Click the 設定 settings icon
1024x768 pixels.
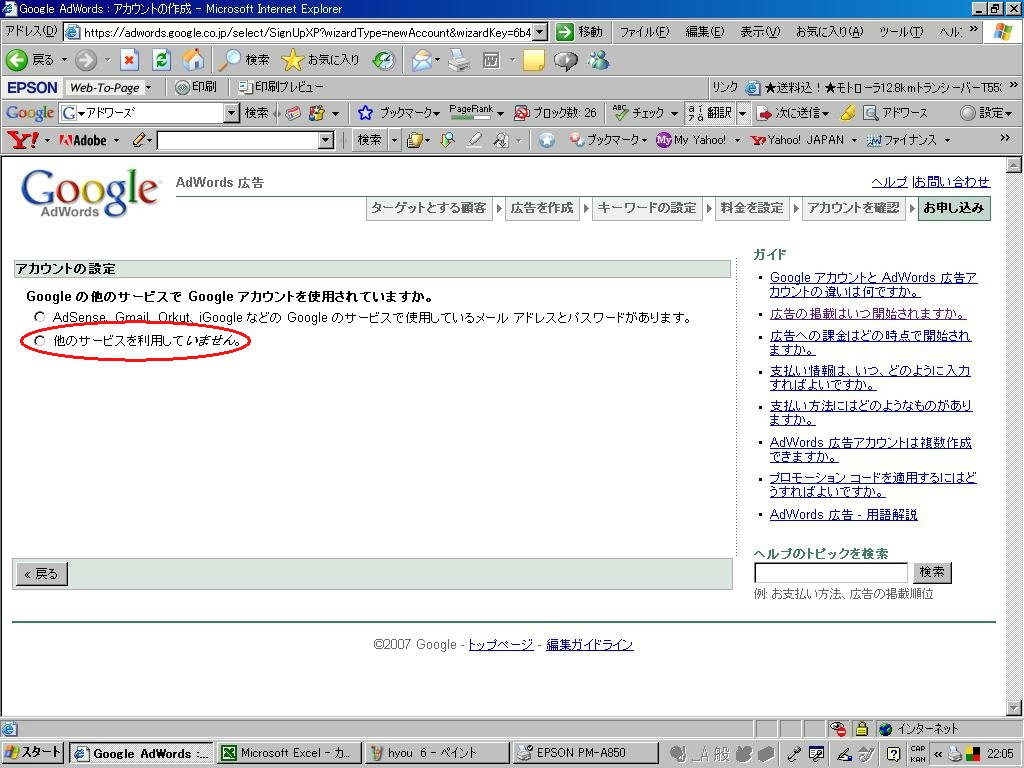pyautogui.click(x=968, y=113)
